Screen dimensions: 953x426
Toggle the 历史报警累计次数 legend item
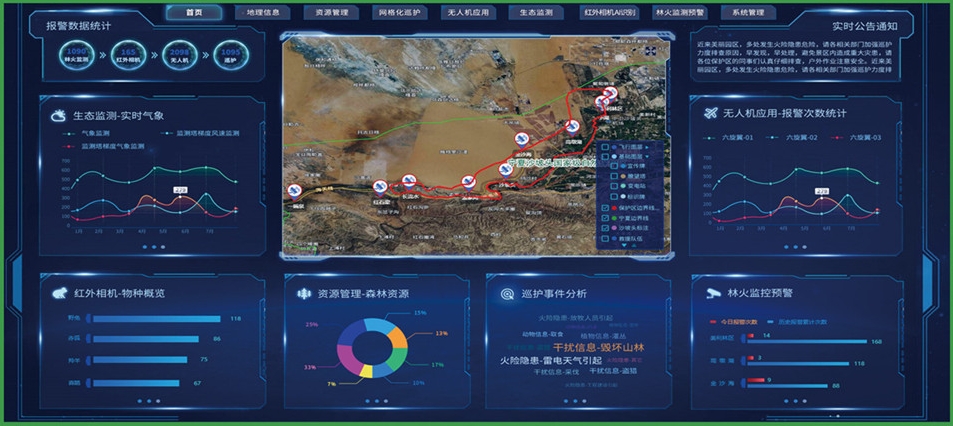click(x=797, y=321)
